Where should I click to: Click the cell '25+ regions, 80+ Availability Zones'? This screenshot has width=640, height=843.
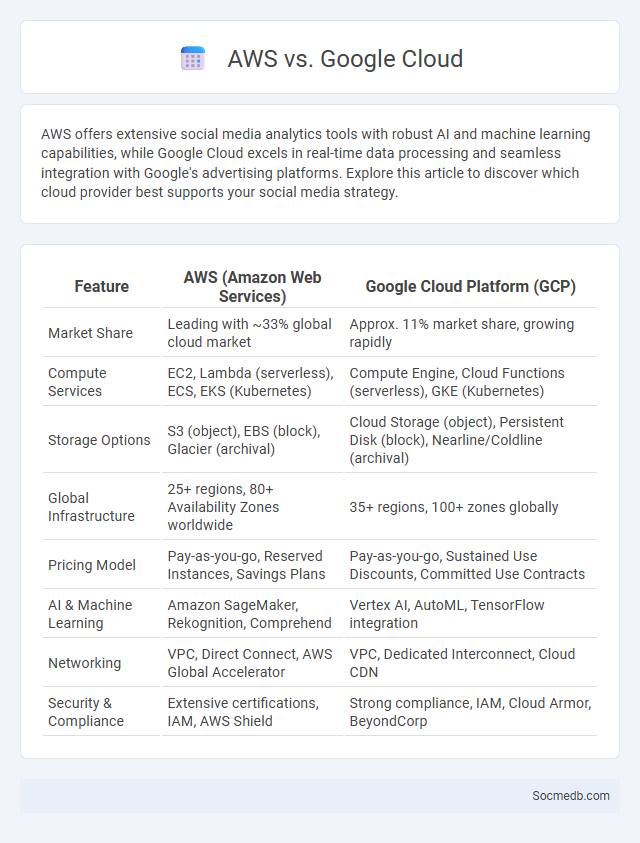252,507
